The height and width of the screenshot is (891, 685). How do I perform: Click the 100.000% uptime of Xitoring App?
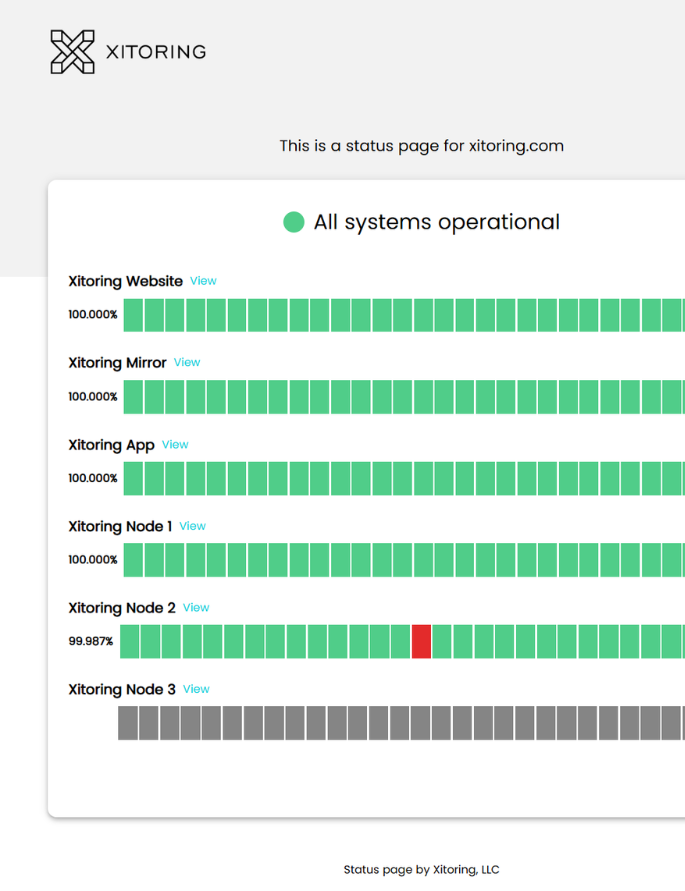click(x=93, y=478)
